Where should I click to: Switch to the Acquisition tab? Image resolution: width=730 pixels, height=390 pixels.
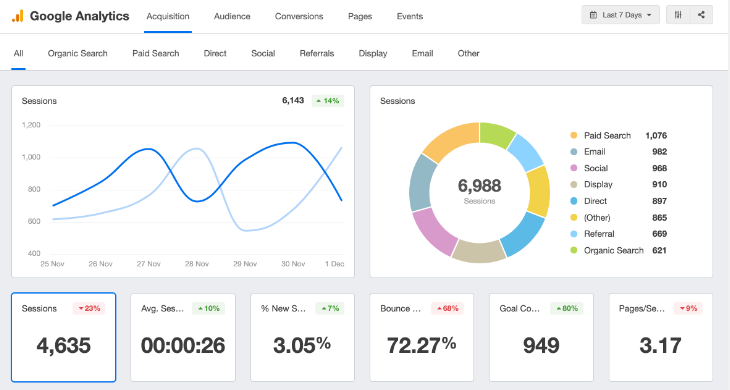(168, 16)
